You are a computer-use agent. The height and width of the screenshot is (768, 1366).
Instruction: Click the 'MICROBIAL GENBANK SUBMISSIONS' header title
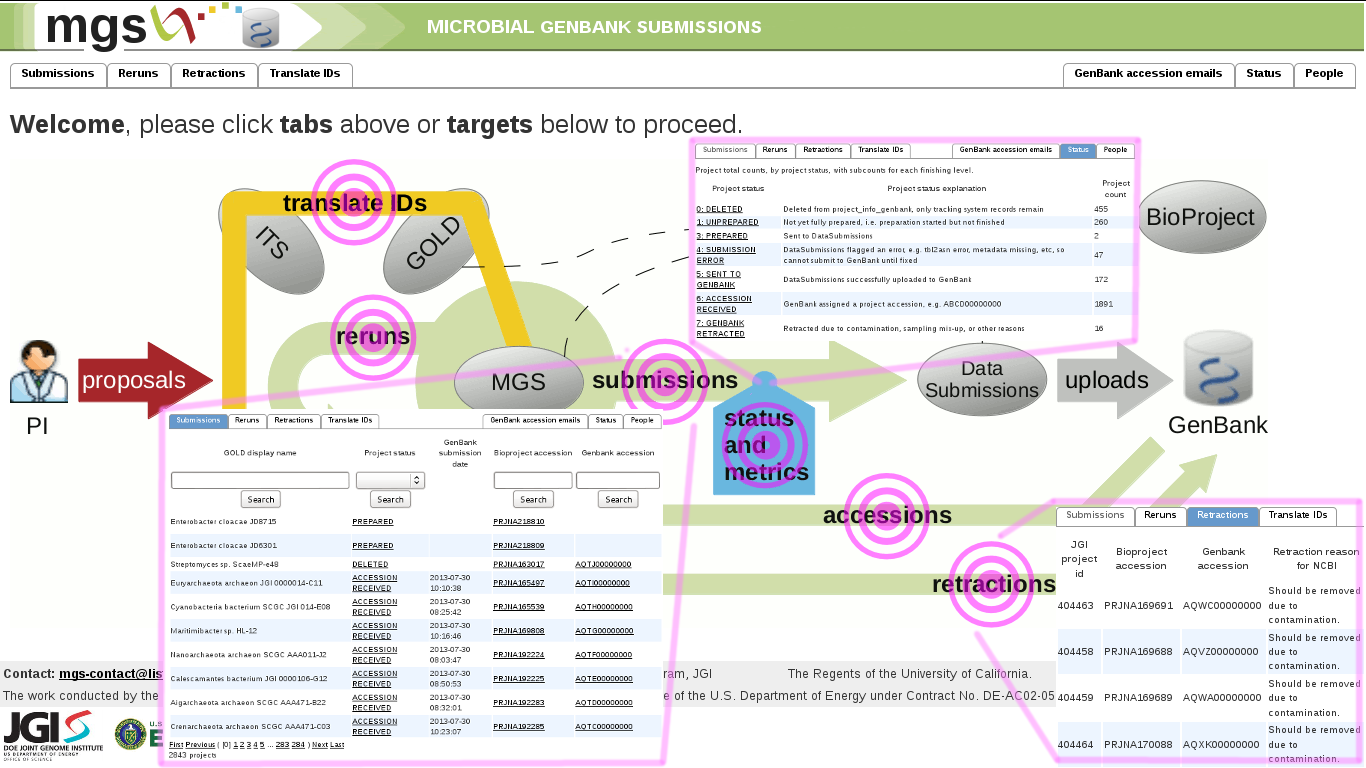594,27
